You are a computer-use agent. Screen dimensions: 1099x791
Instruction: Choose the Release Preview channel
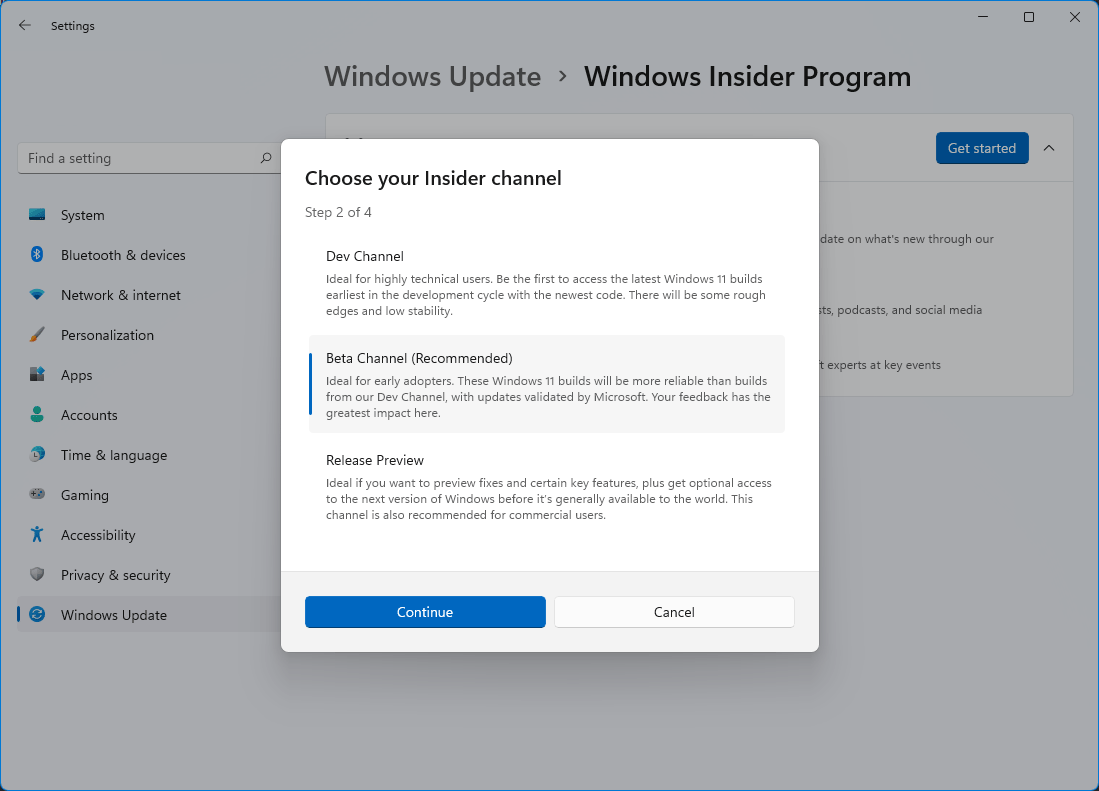546,486
